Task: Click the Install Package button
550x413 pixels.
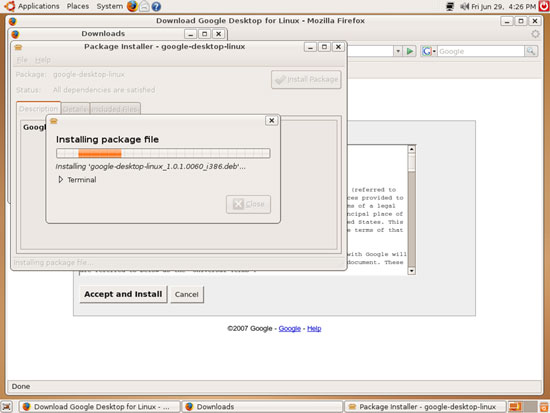Action: click(x=306, y=79)
